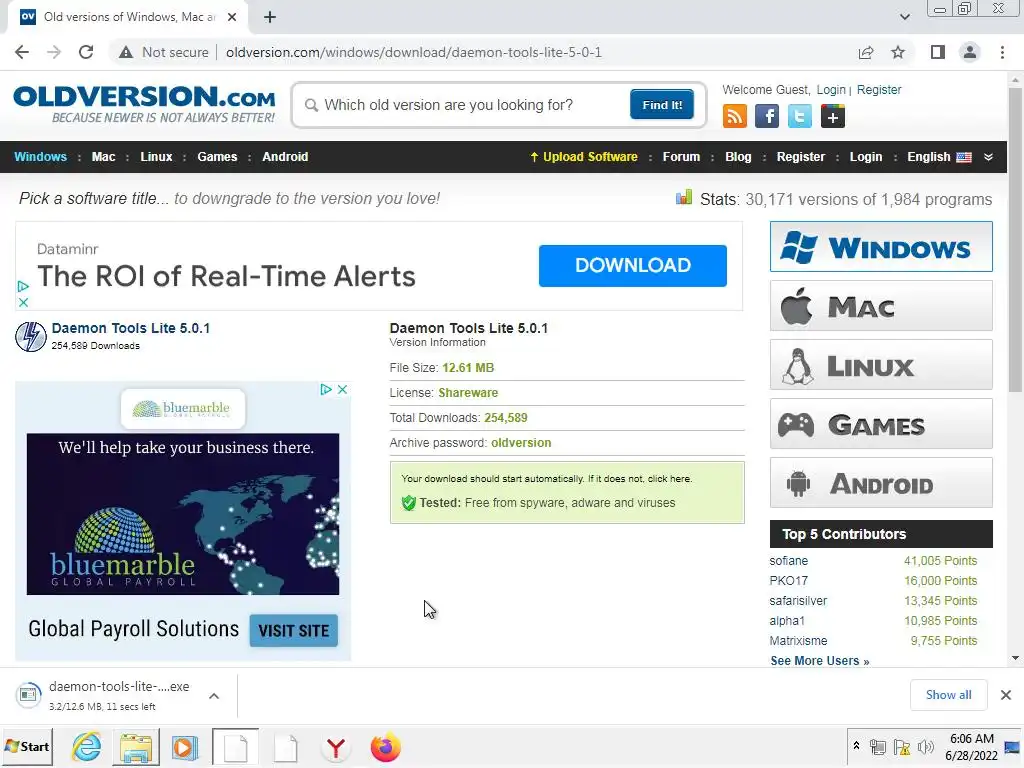
Task: Click the black plus share icon
Action: click(x=832, y=116)
